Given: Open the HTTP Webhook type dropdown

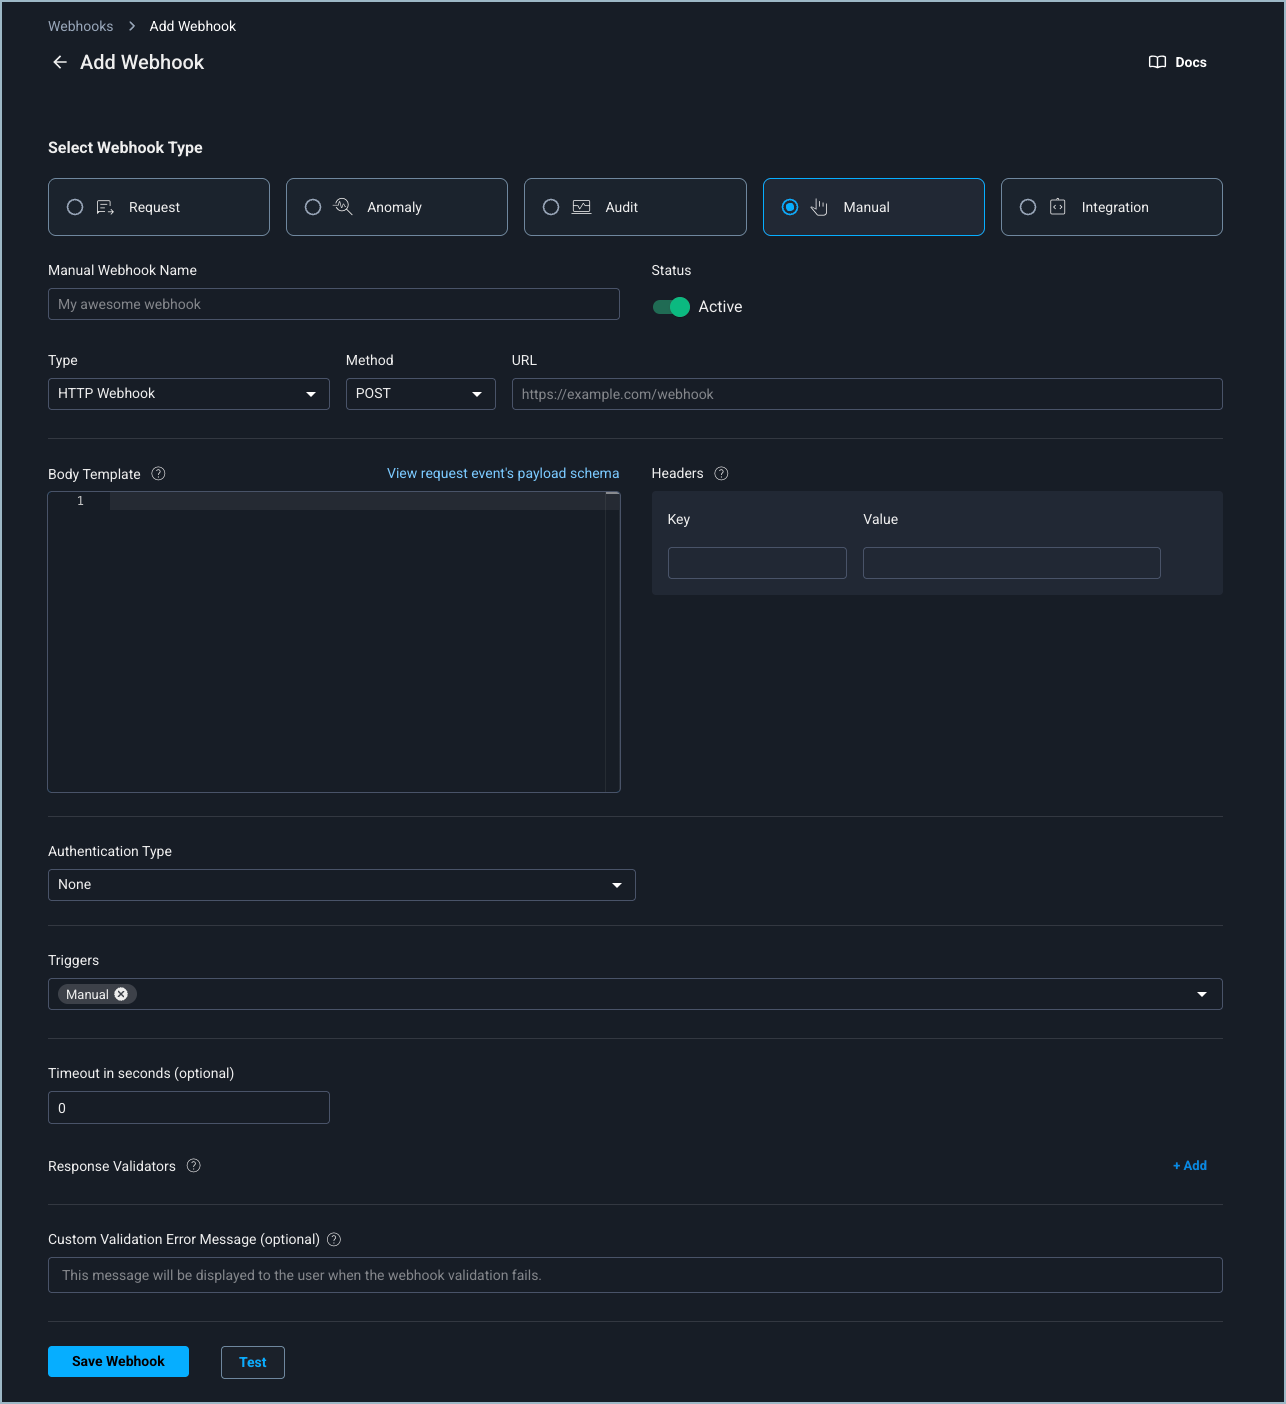Looking at the screenshot, I should 188,394.
